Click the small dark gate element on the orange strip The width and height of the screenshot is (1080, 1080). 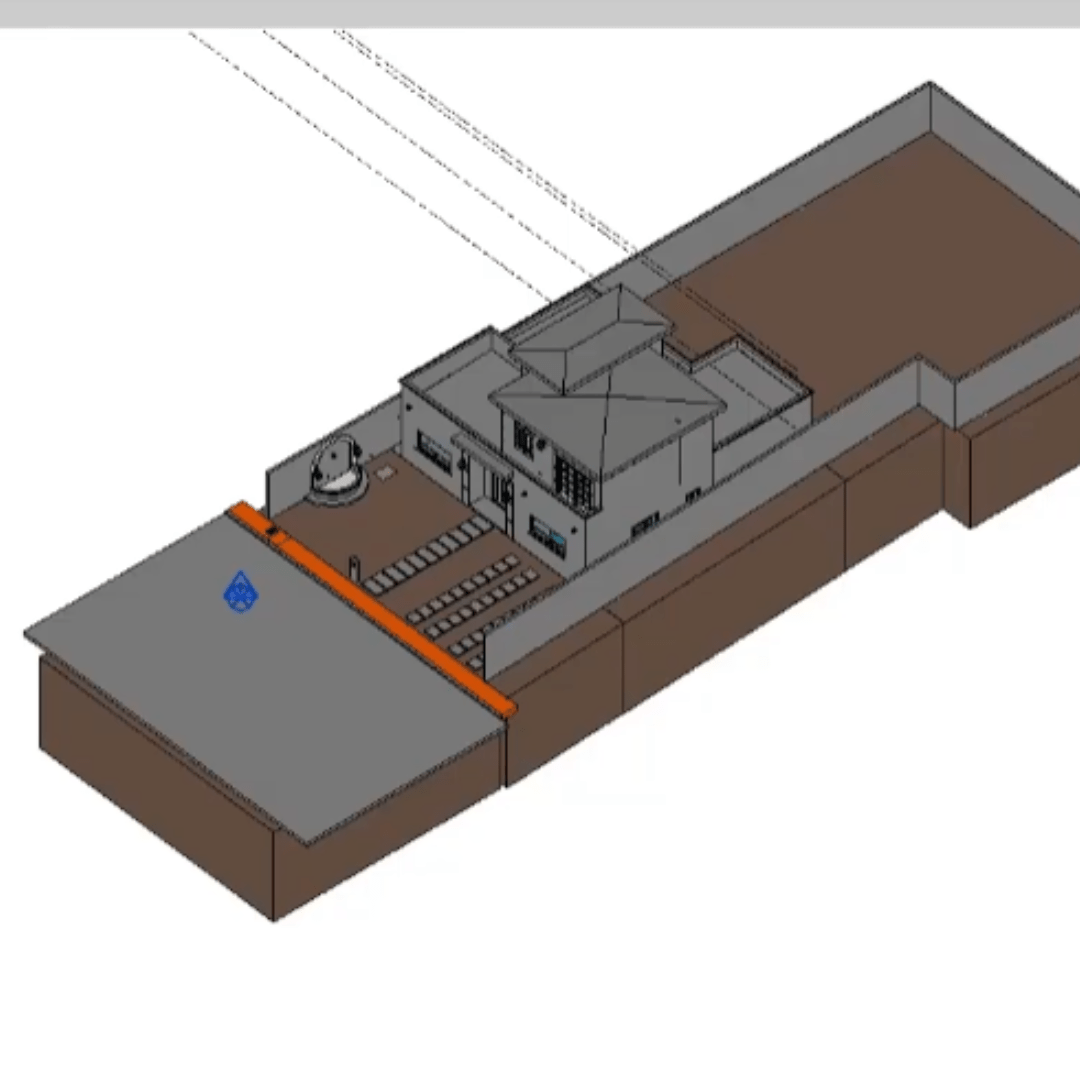pos(273,532)
